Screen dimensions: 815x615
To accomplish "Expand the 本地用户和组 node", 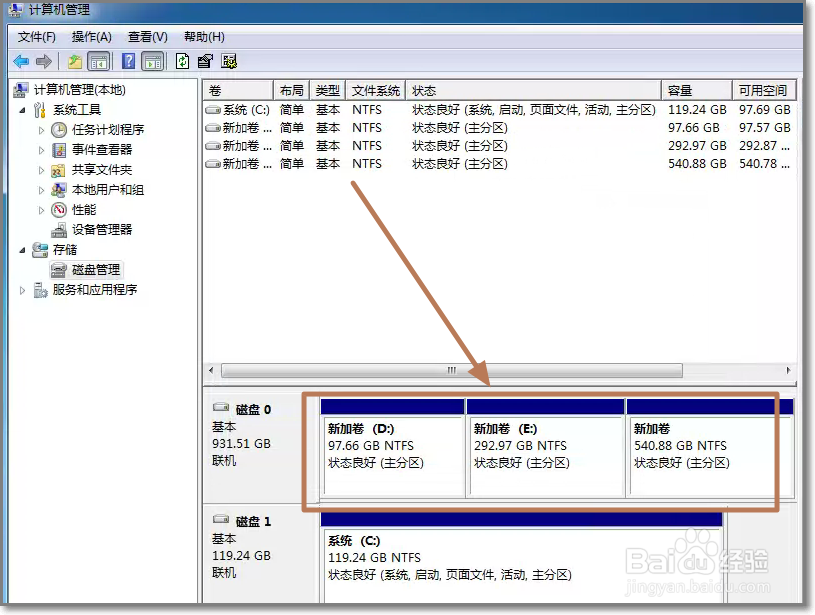I will tap(41, 190).
